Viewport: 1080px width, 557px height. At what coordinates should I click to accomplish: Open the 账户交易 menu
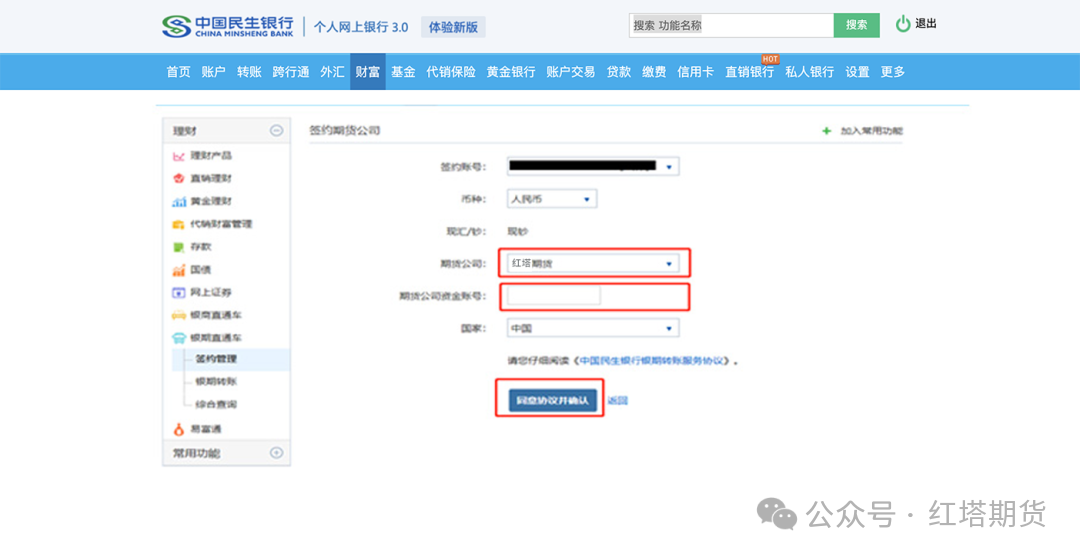571,72
